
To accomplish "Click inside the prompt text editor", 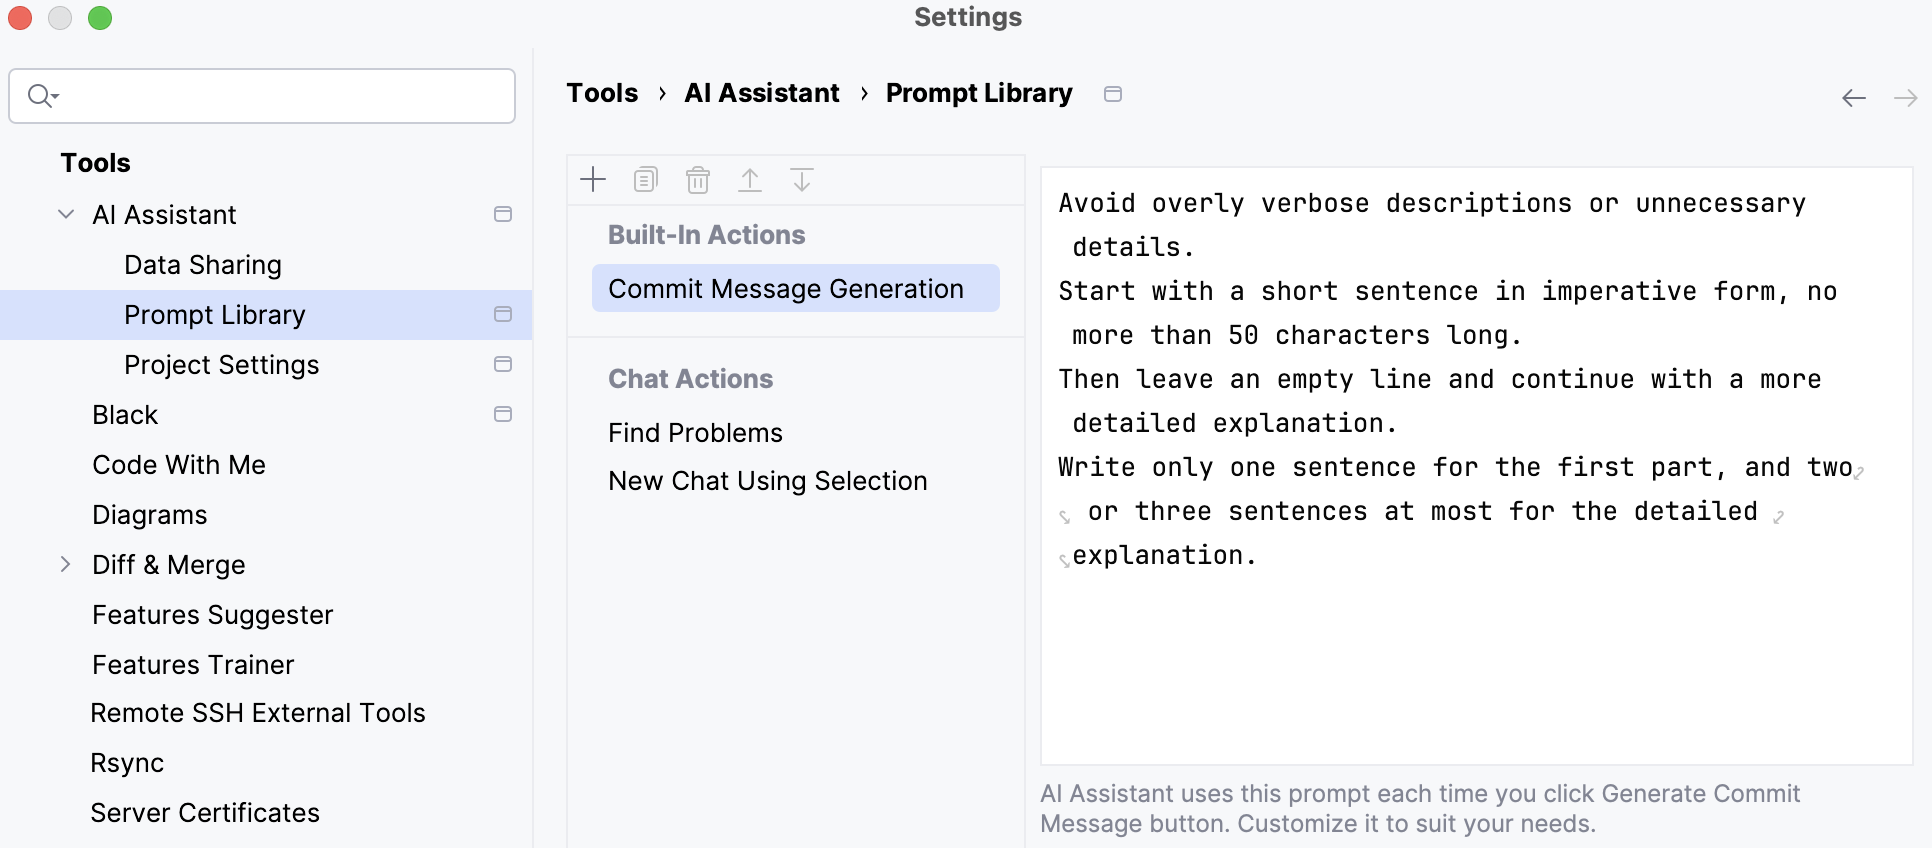I will click(x=1476, y=466).
